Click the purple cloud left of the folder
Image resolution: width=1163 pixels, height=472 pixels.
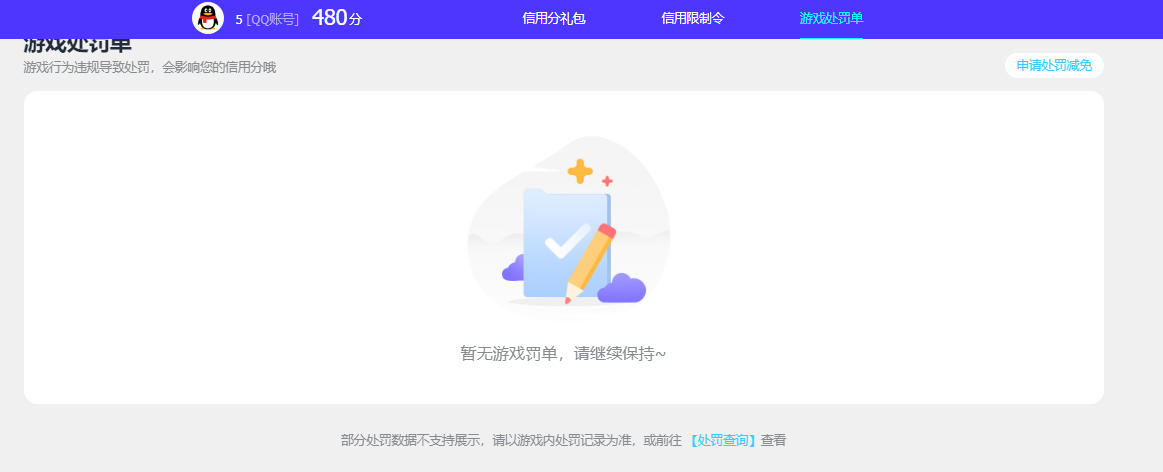click(x=513, y=269)
